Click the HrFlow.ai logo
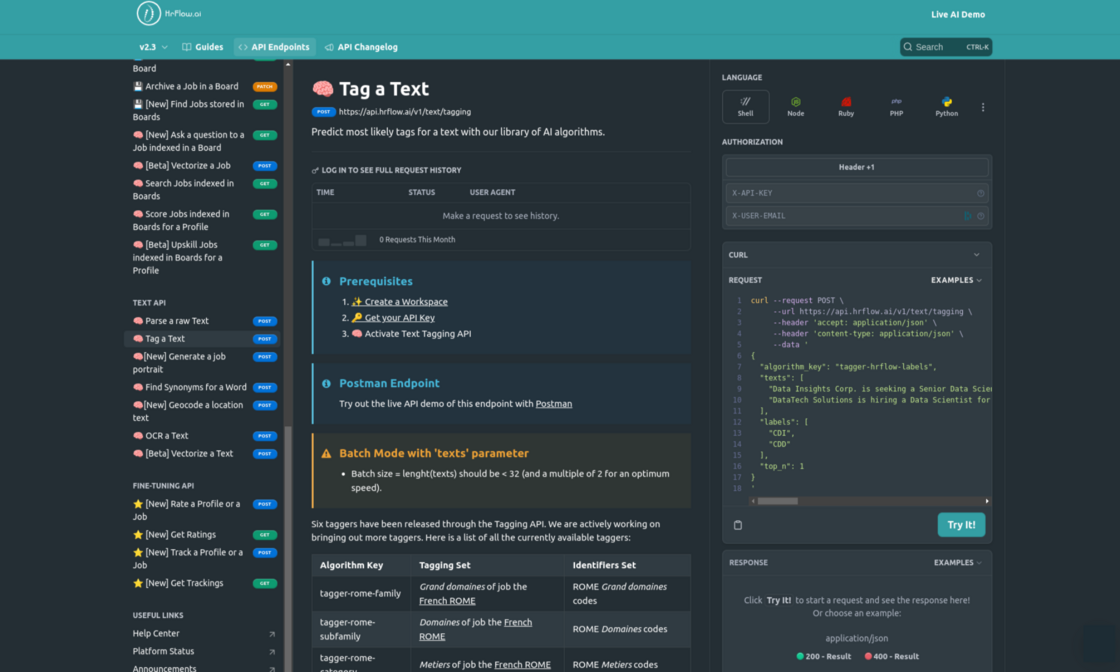Image resolution: width=1120 pixels, height=672 pixels. point(165,14)
